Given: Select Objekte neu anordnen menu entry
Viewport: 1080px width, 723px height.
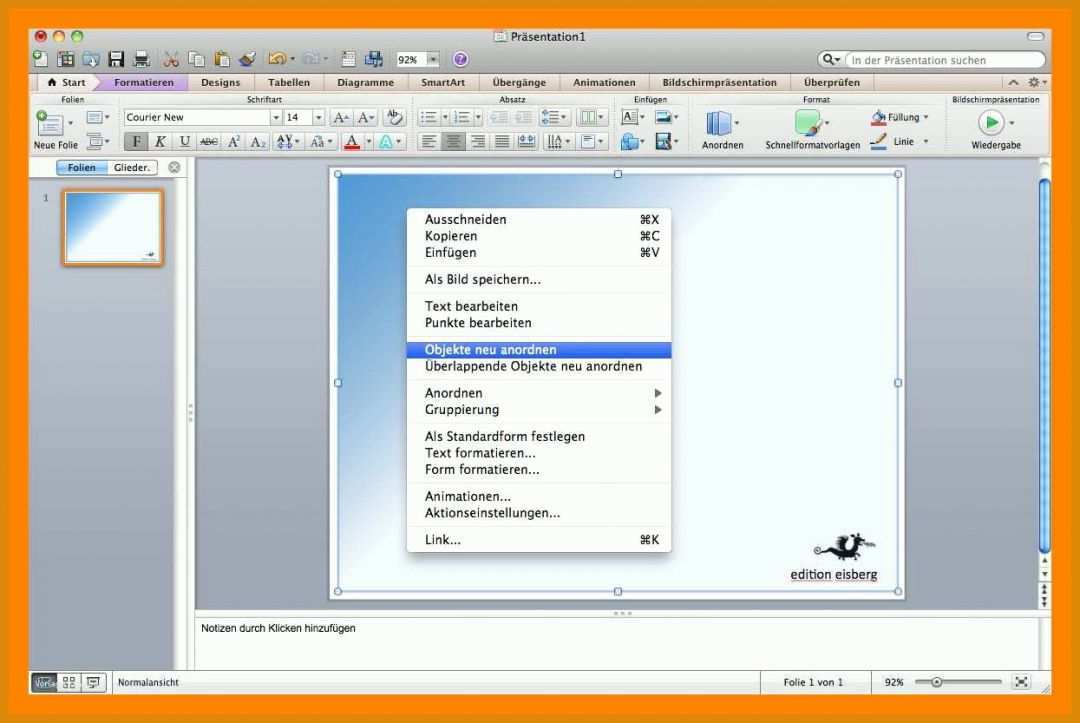Looking at the screenshot, I should (539, 350).
